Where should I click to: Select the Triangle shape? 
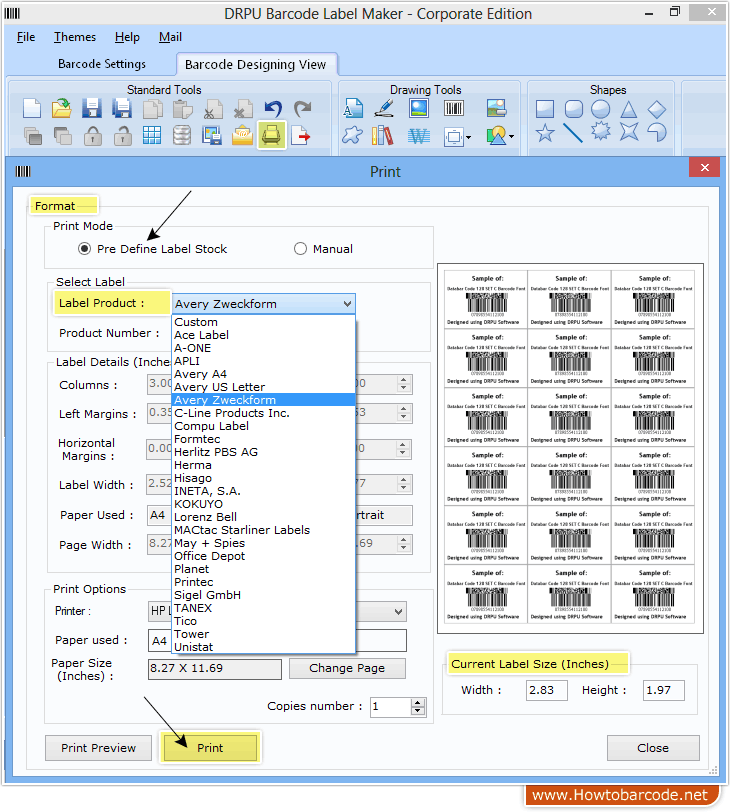(x=629, y=109)
